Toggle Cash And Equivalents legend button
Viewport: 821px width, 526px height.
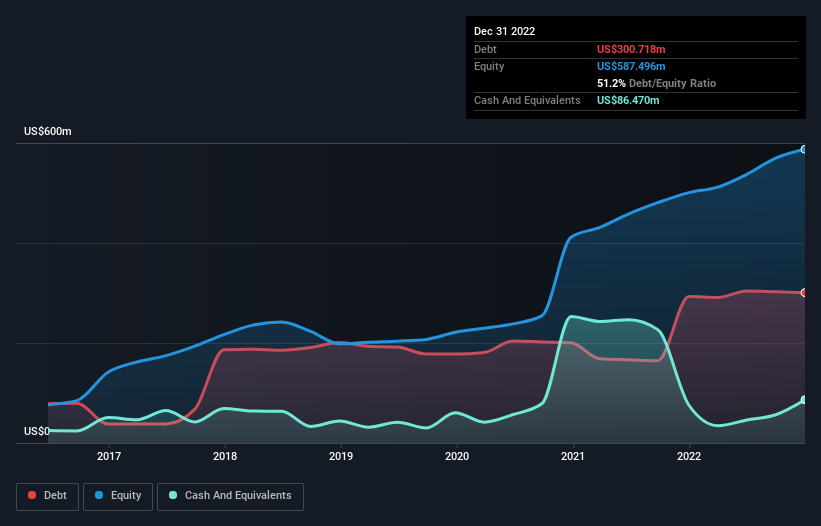230,496
